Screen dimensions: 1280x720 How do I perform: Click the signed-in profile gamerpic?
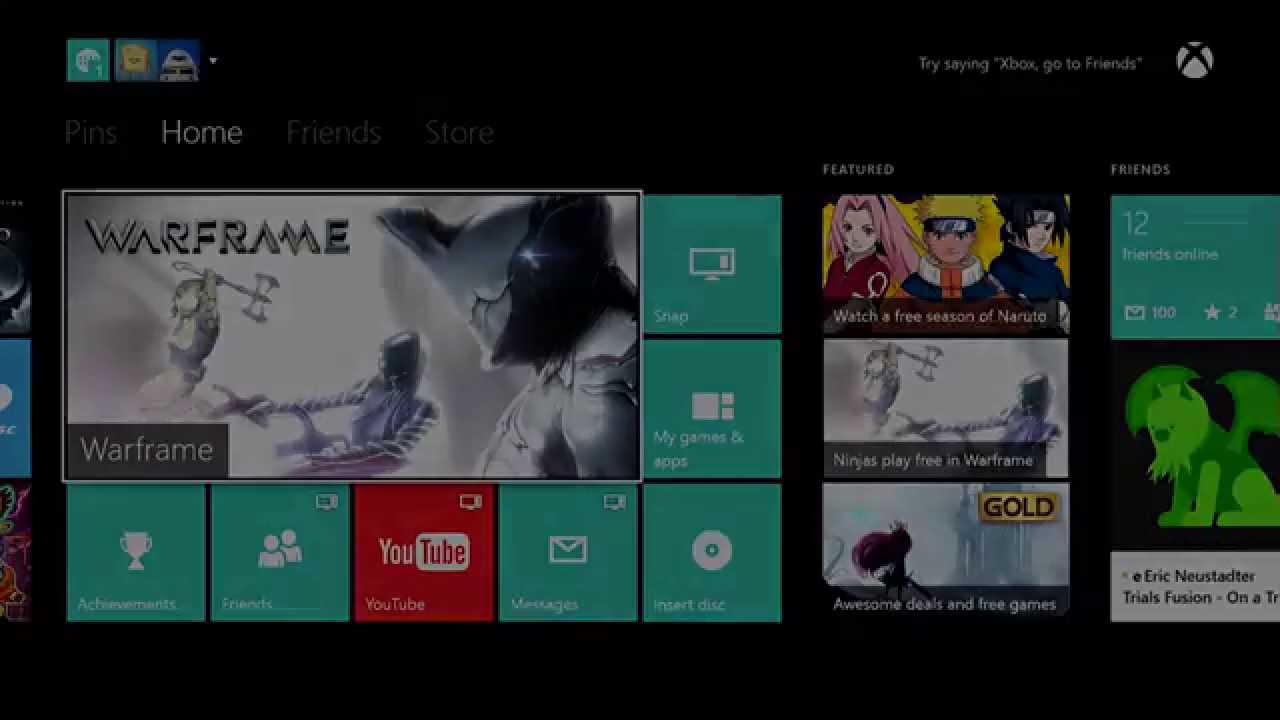[88, 61]
